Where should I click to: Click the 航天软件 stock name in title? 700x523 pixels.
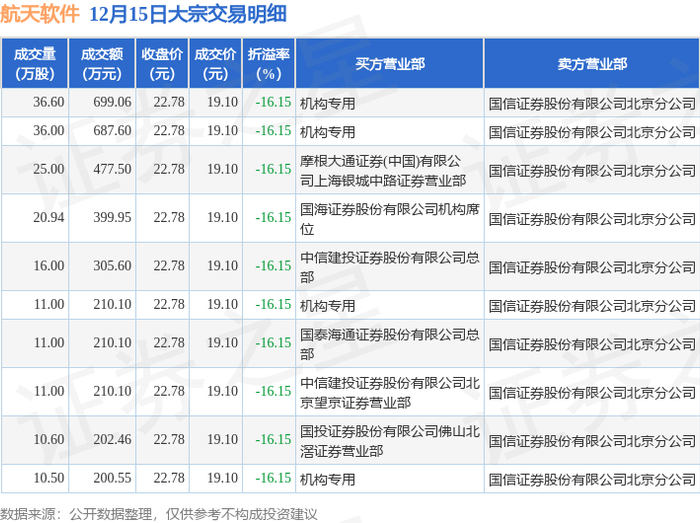pos(40,14)
